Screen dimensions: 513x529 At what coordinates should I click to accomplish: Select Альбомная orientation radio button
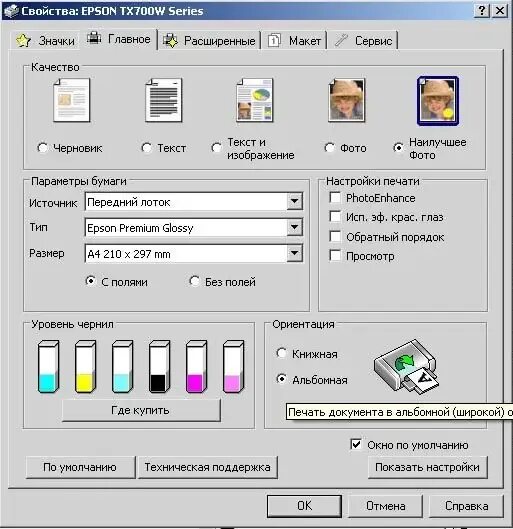tap(281, 379)
